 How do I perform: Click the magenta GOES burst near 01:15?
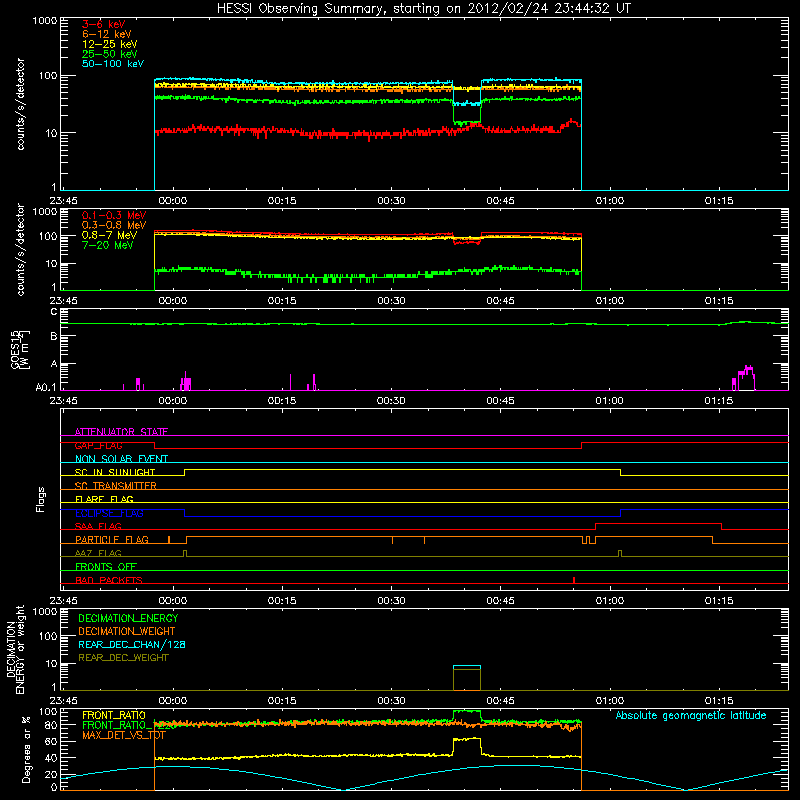[x=744, y=378]
